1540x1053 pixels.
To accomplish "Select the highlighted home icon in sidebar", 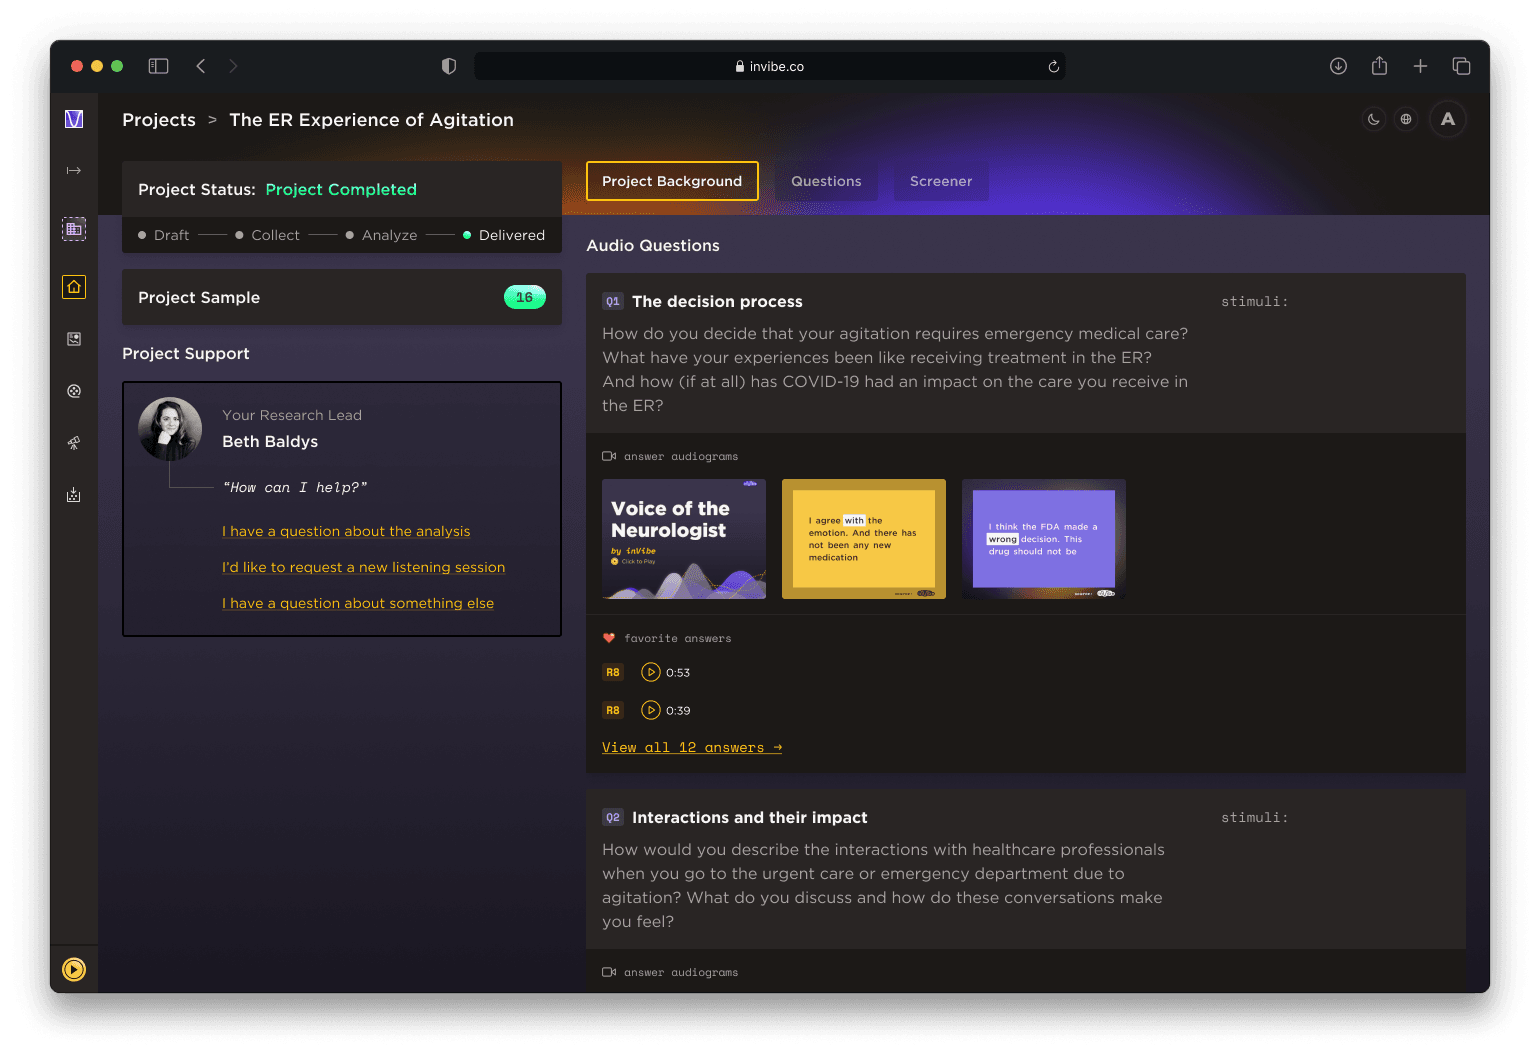I will click(x=74, y=287).
